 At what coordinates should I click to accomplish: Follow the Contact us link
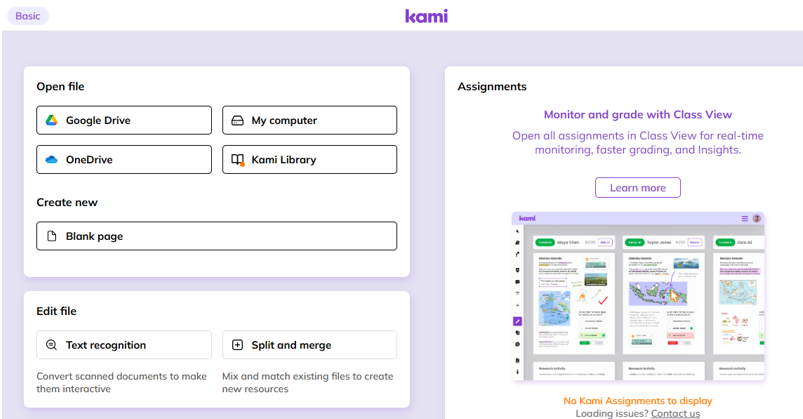click(675, 413)
